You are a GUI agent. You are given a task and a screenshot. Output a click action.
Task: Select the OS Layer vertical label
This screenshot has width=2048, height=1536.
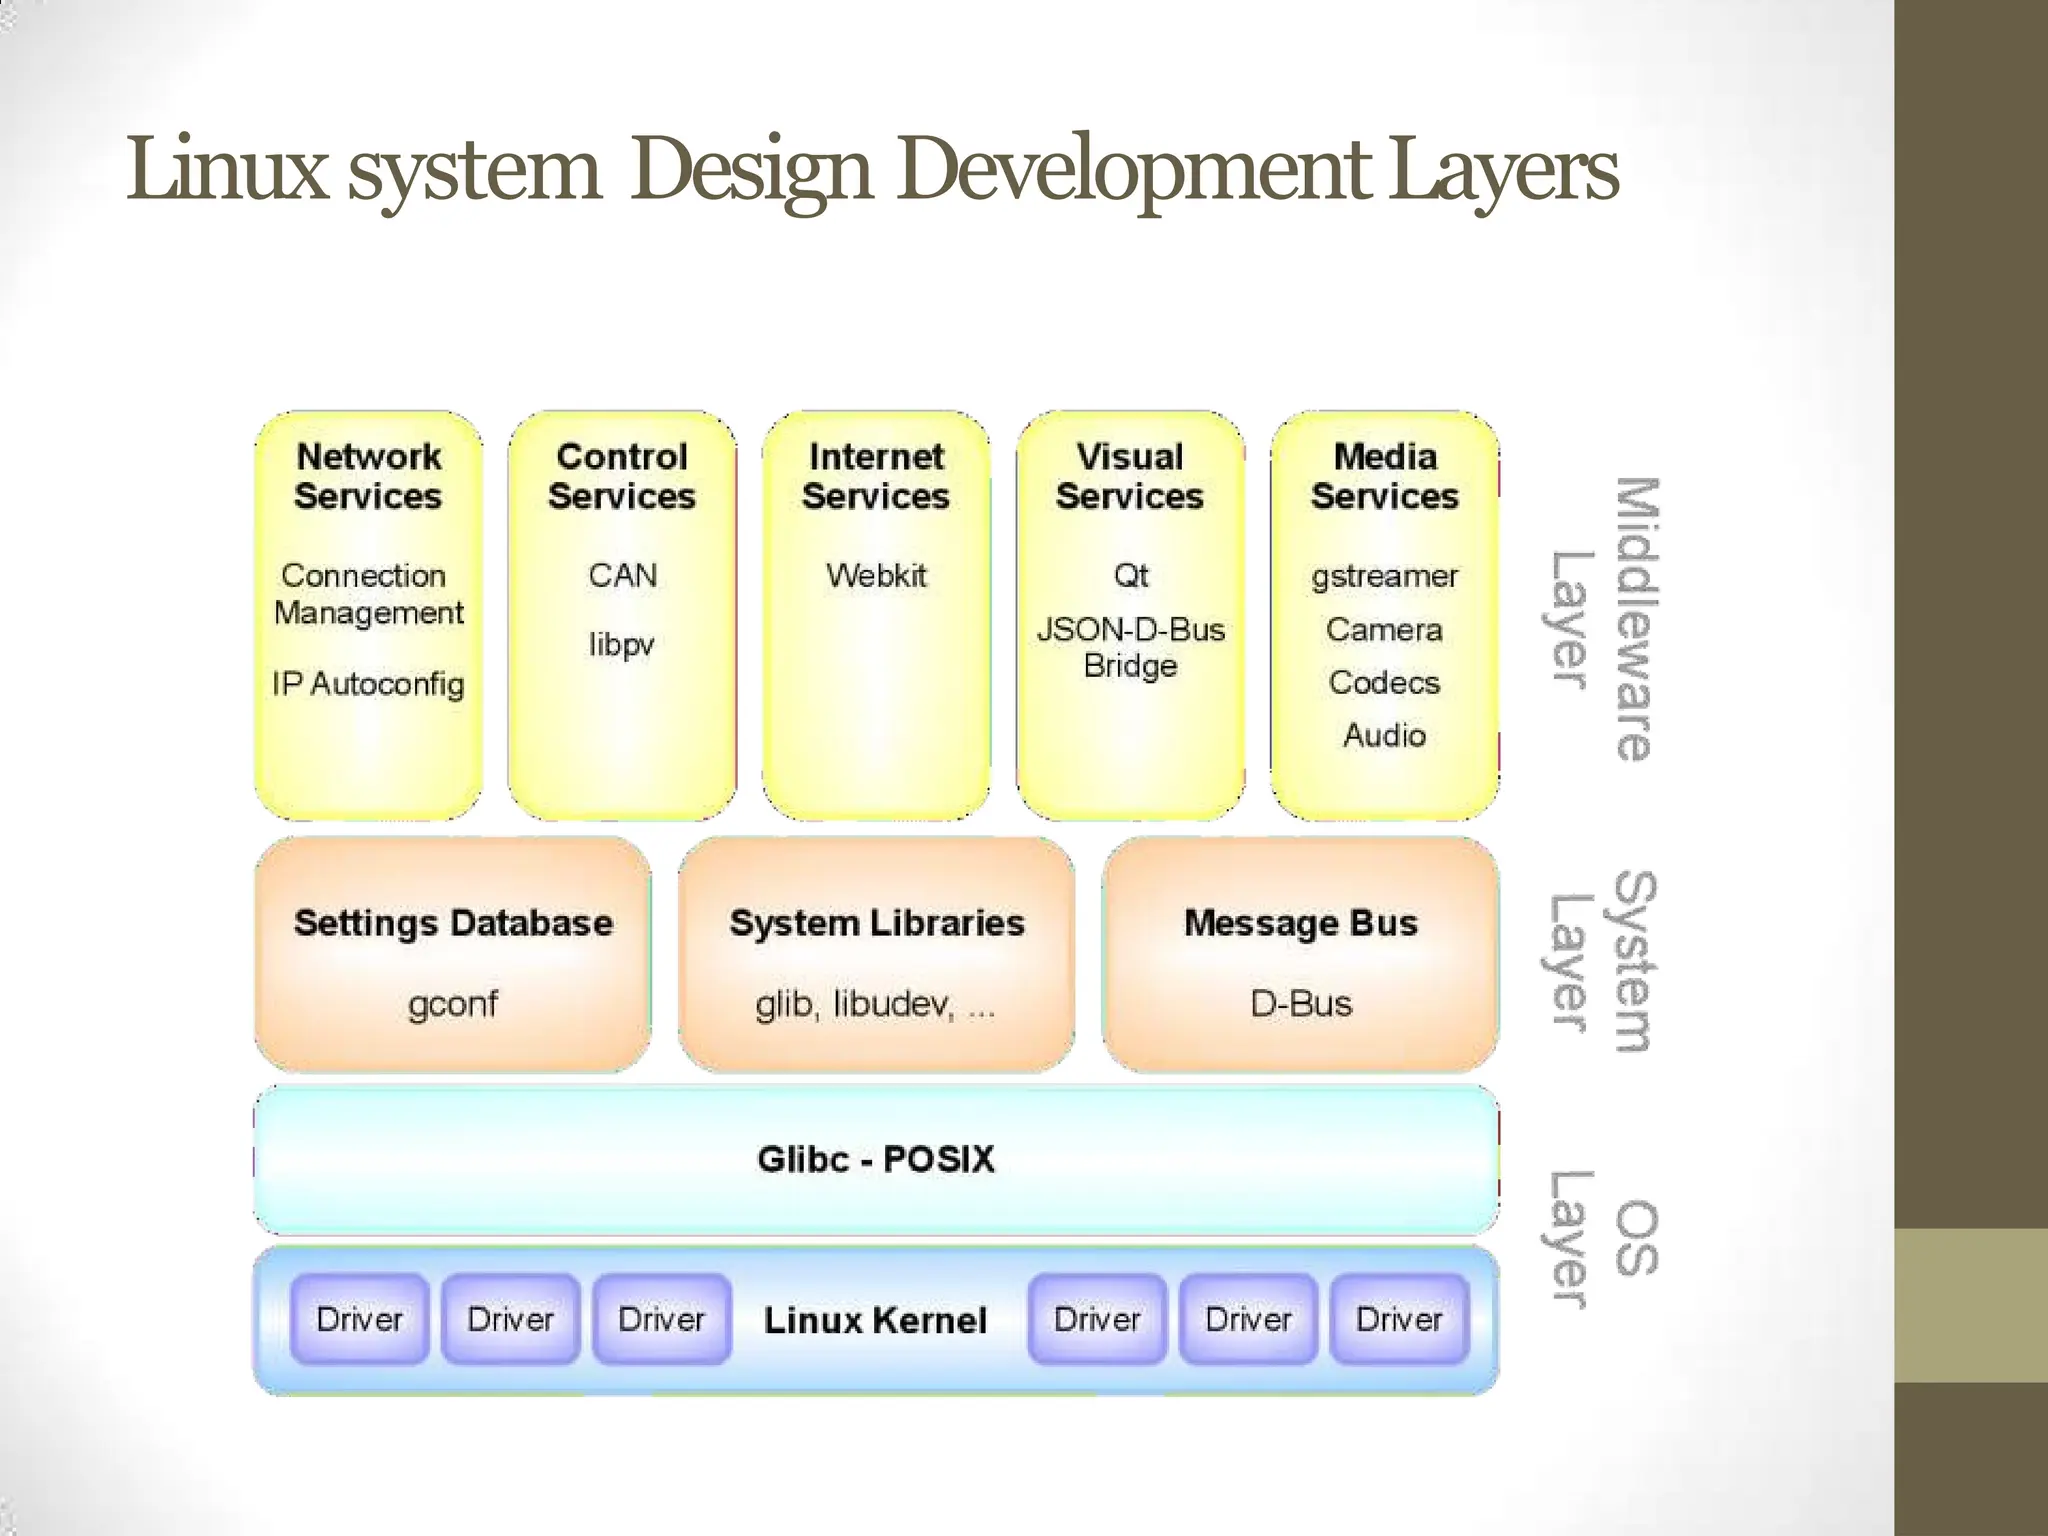pyautogui.click(x=1602, y=1238)
